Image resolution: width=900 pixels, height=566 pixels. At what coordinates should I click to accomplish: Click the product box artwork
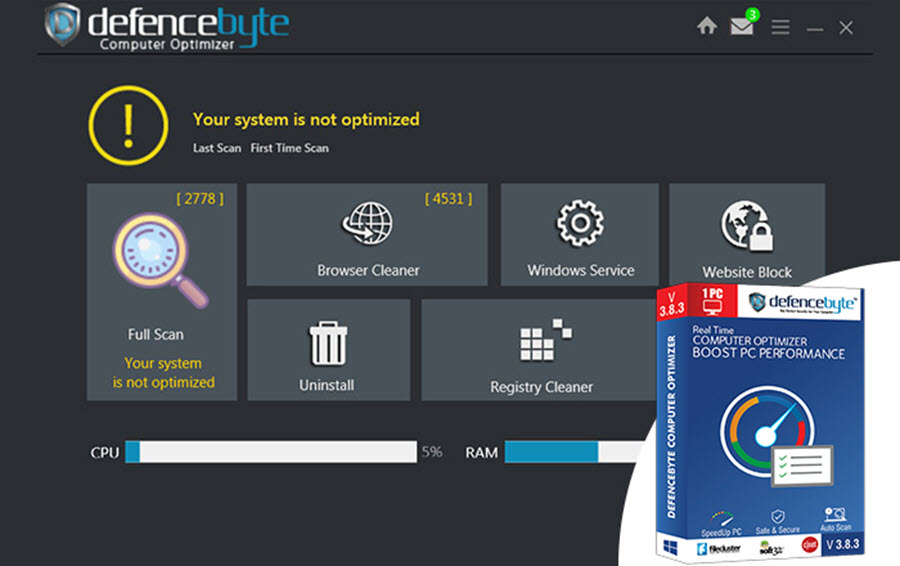761,422
